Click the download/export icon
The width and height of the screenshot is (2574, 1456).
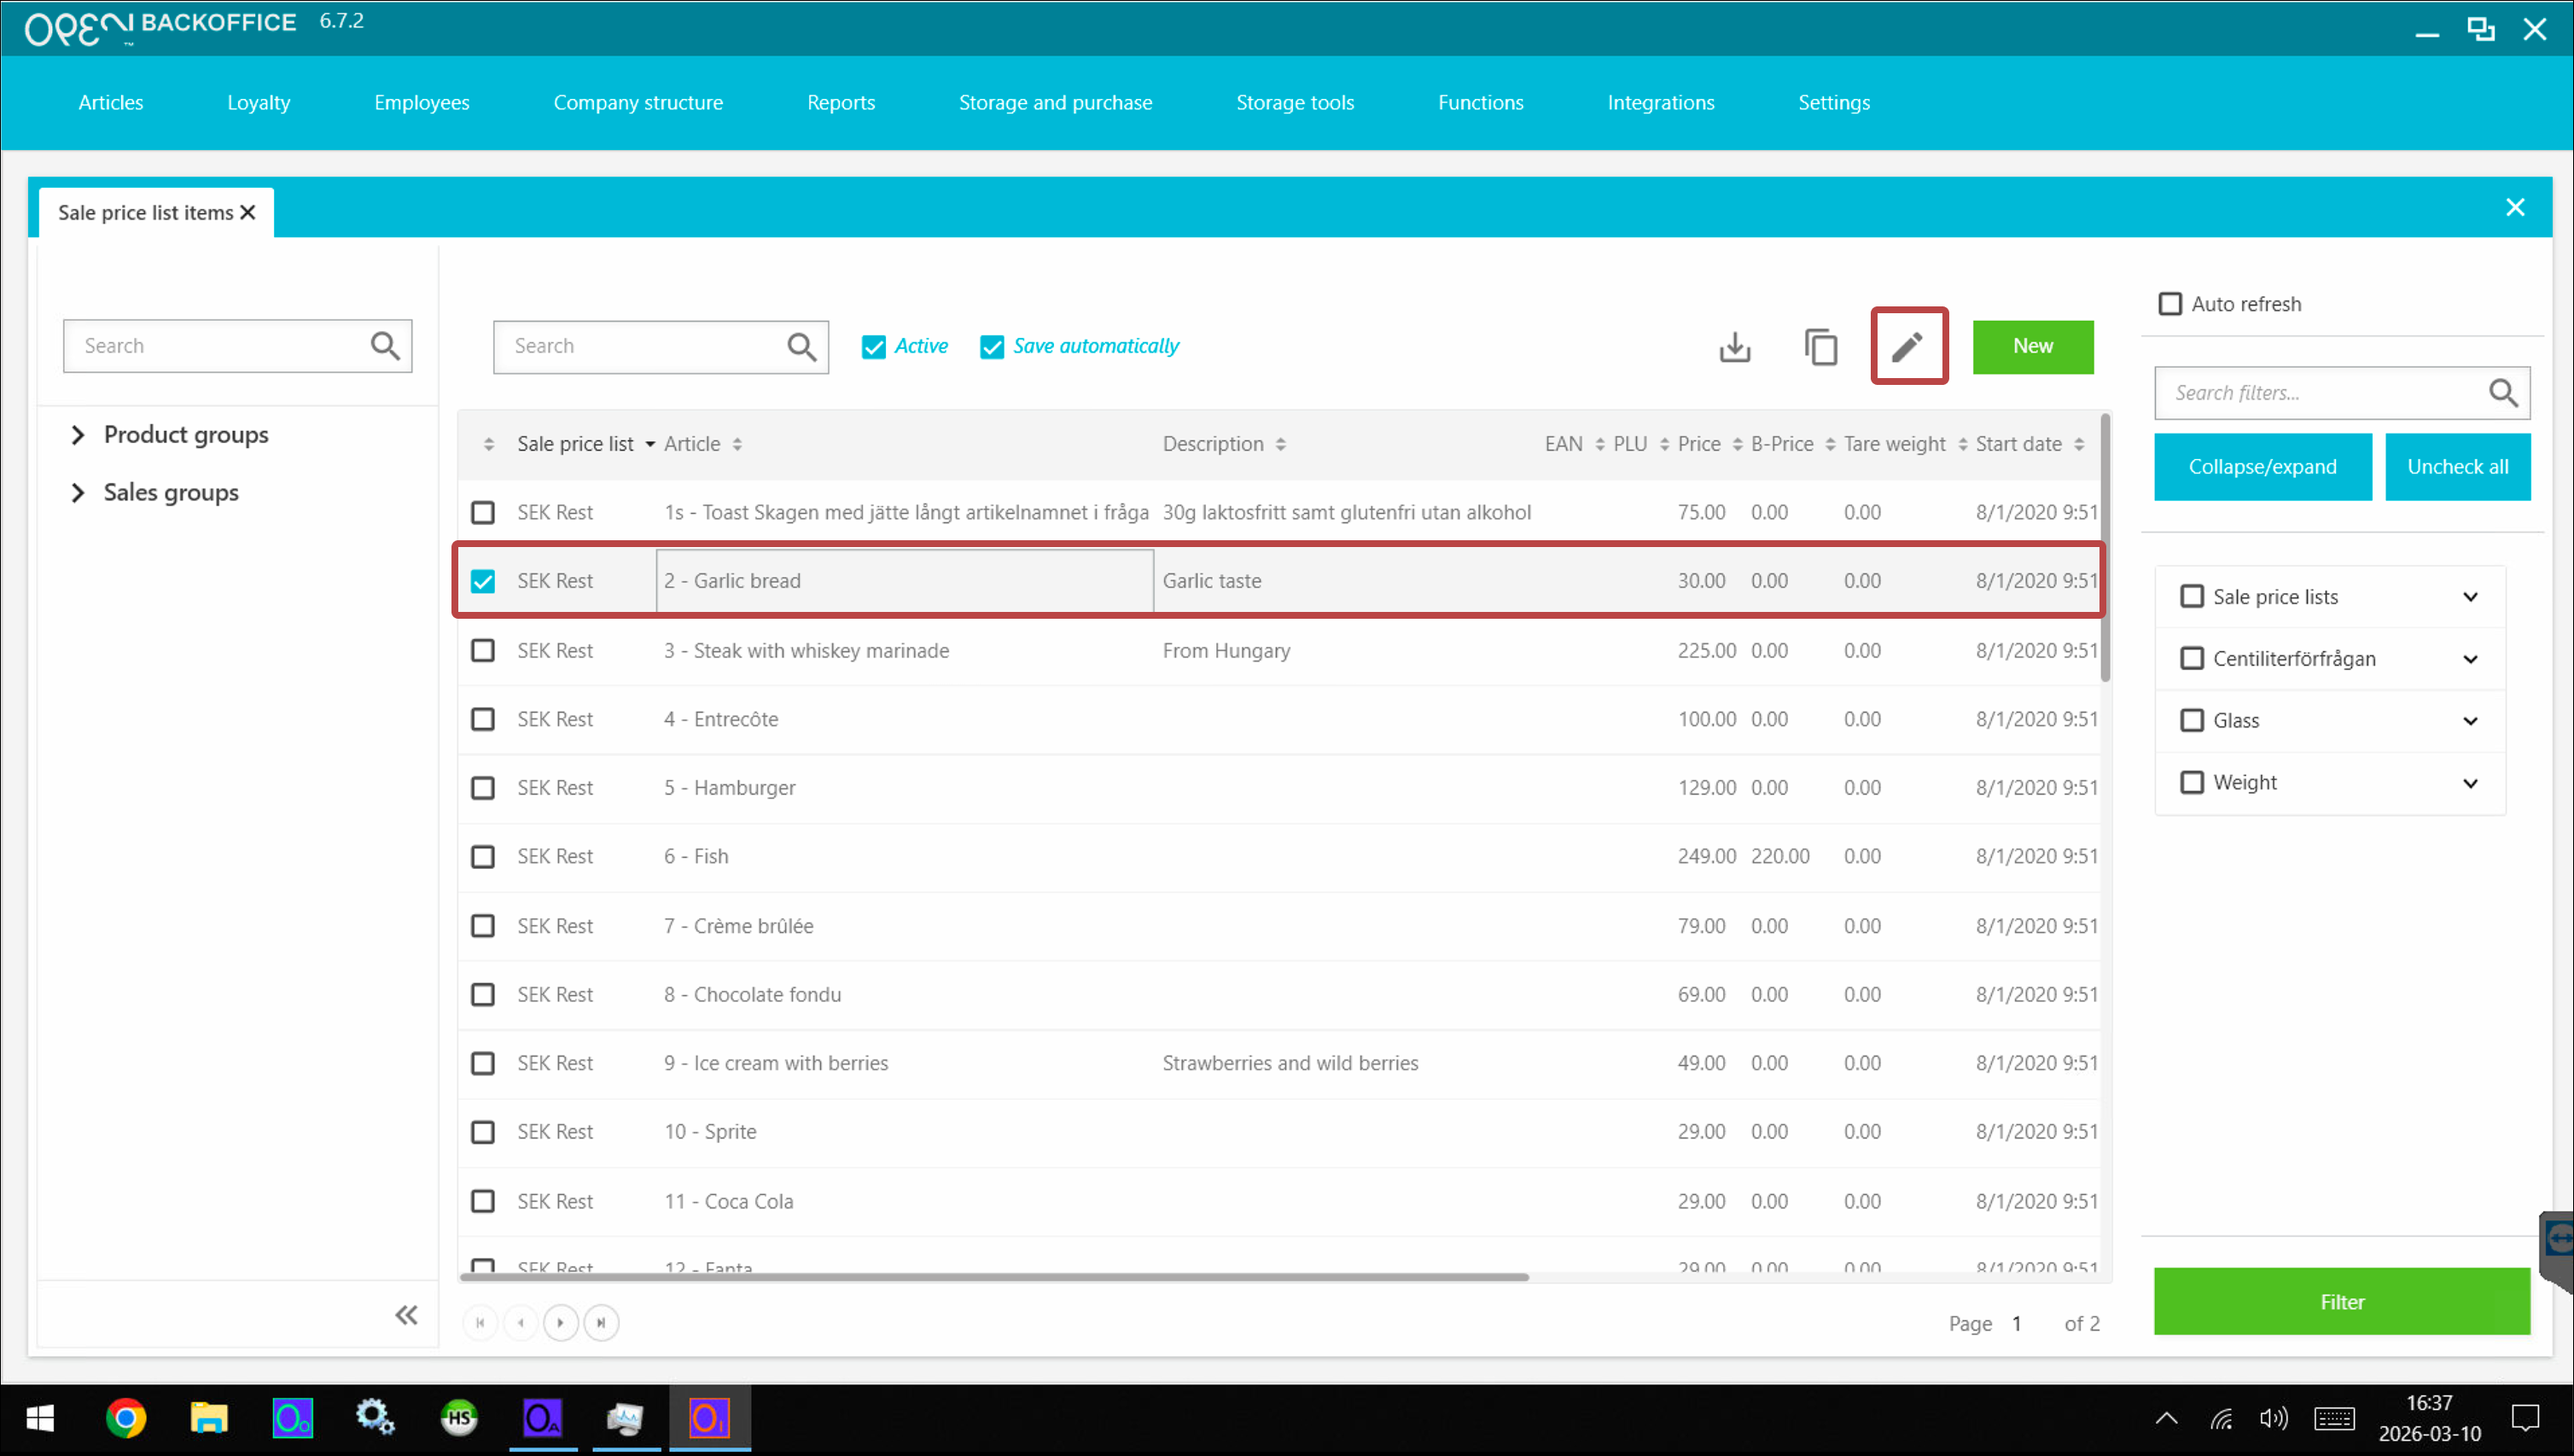click(1734, 347)
